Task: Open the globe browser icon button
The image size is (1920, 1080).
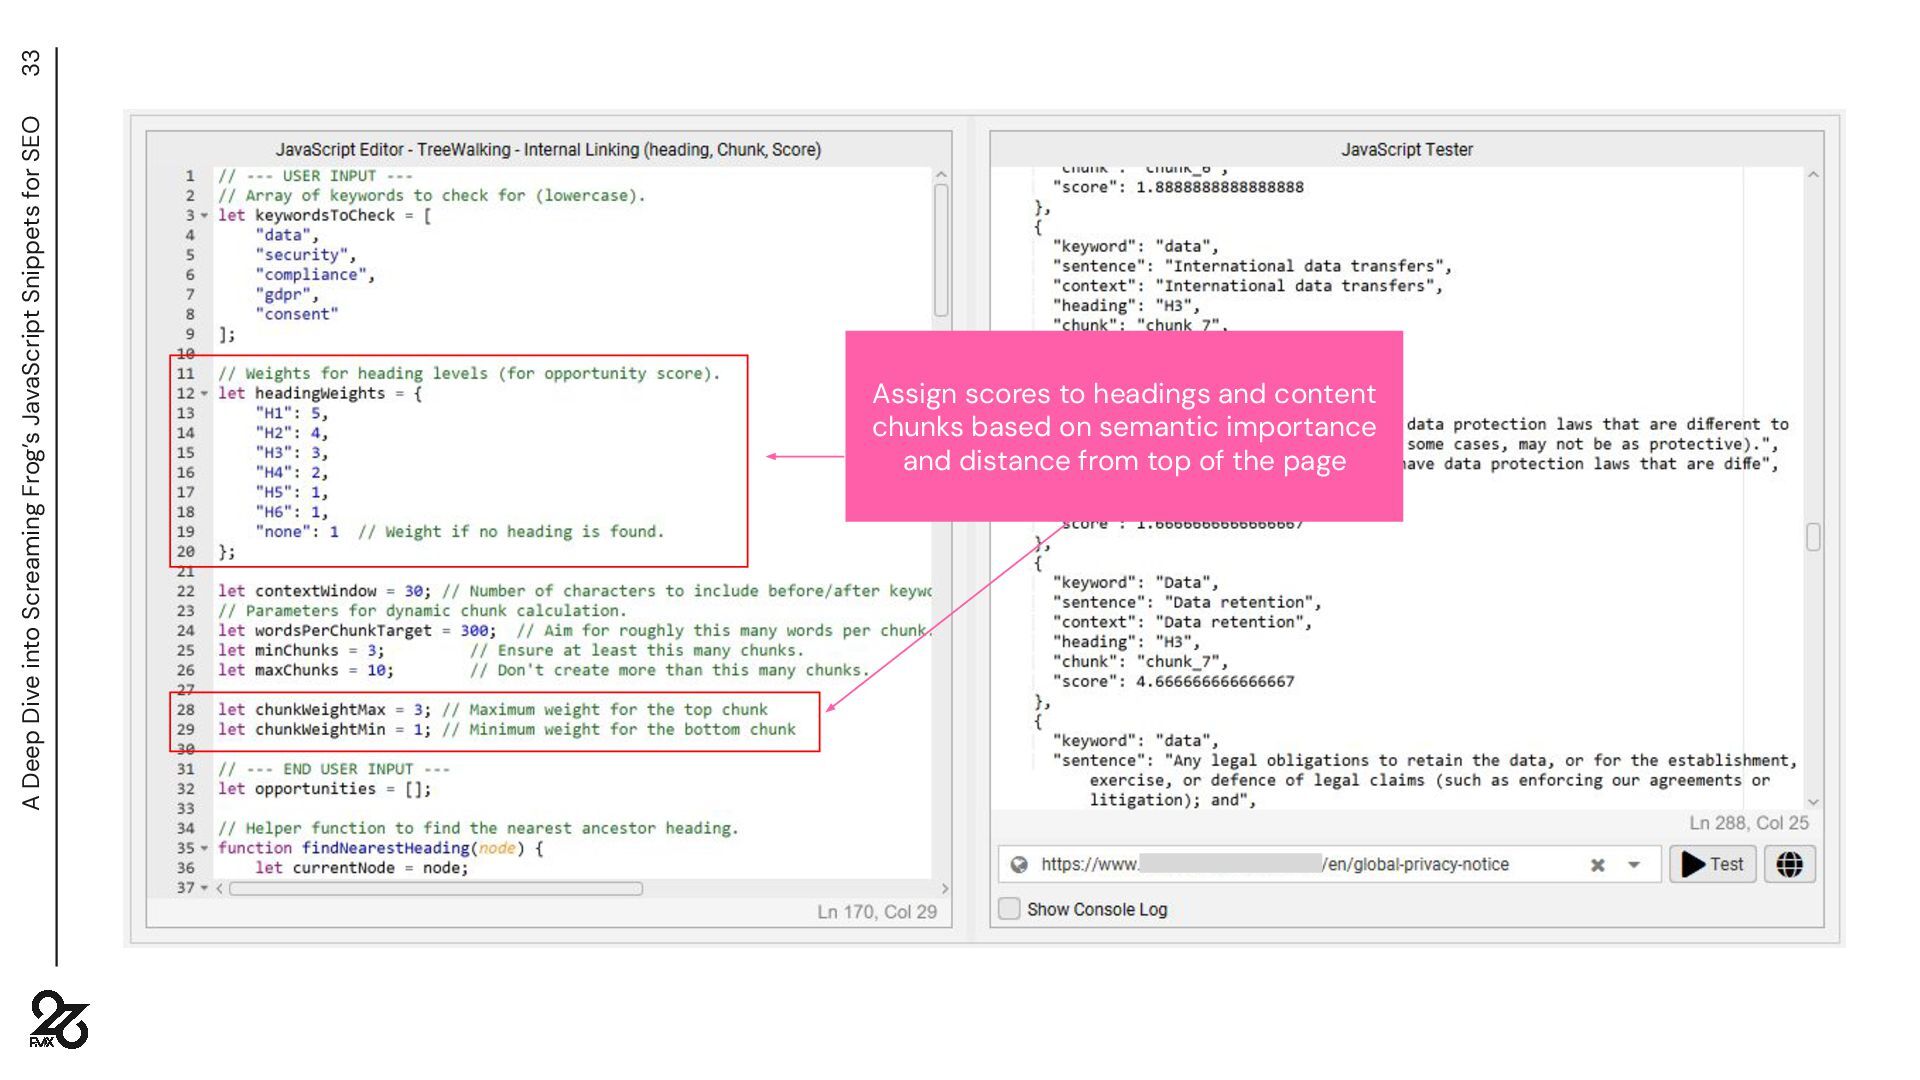Action: [1789, 864]
